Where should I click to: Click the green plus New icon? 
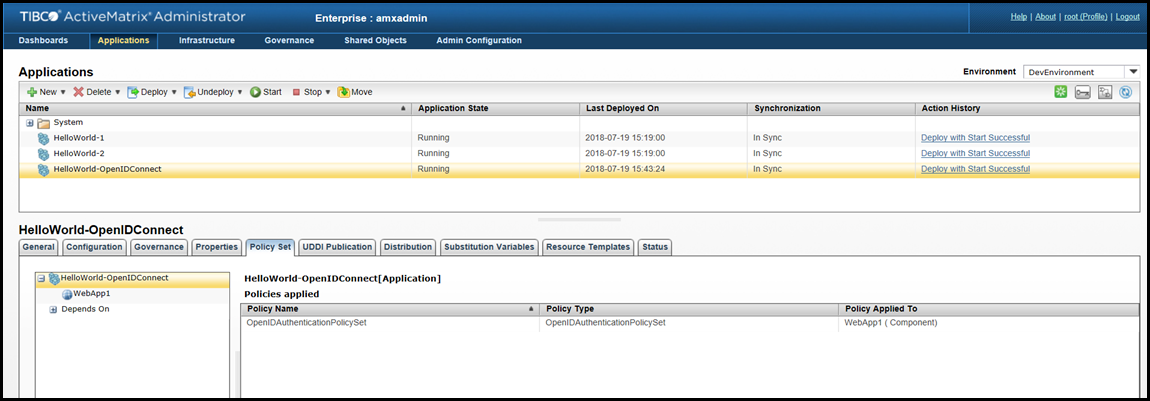tap(32, 92)
